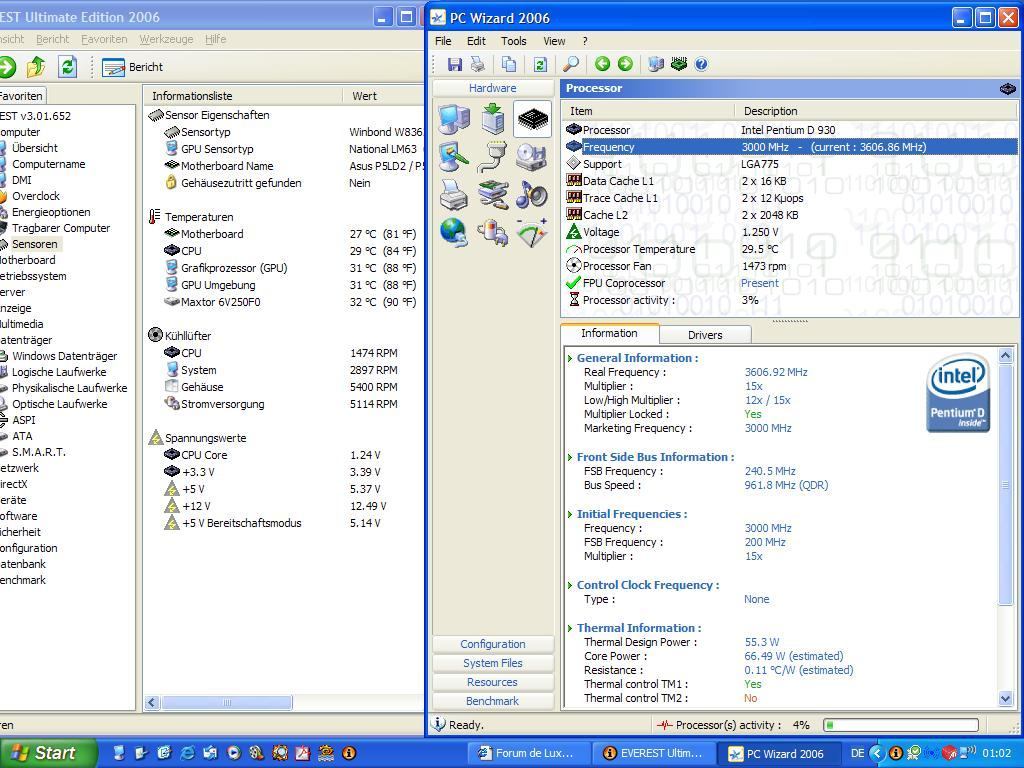1024x768 pixels.
Task: Open the Hilfe menu in EVEREST
Action: pos(216,39)
